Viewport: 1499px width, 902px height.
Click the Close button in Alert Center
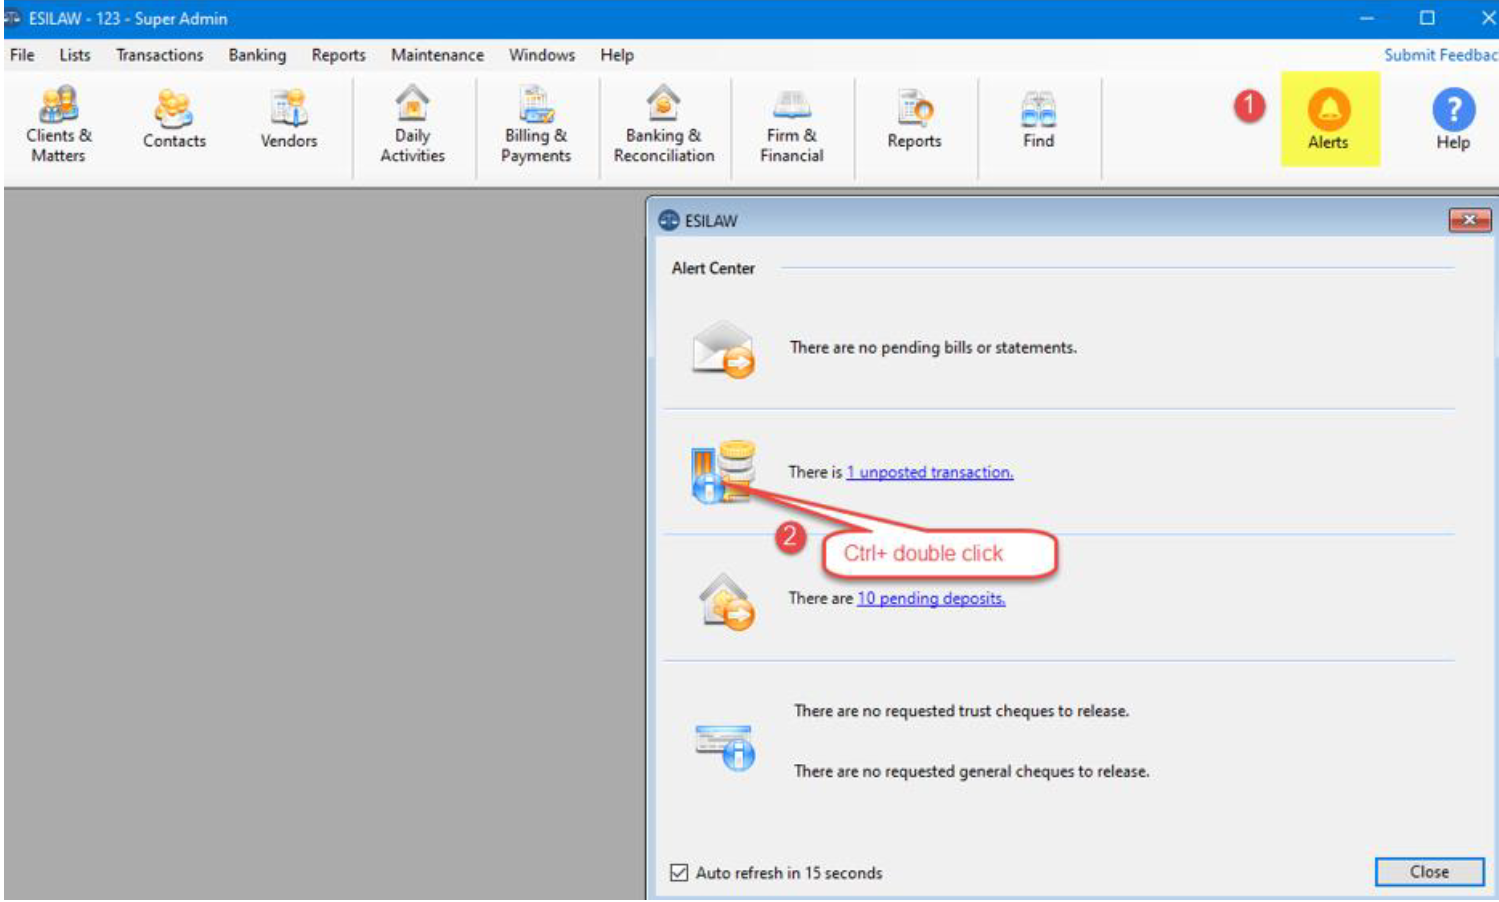pos(1429,872)
